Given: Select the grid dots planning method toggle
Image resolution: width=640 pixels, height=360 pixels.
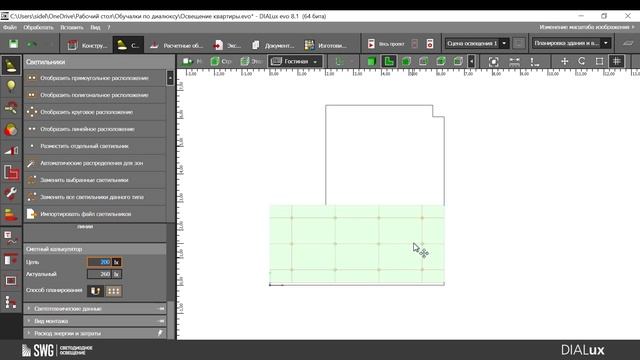Looking at the screenshot, I should tap(113, 291).
